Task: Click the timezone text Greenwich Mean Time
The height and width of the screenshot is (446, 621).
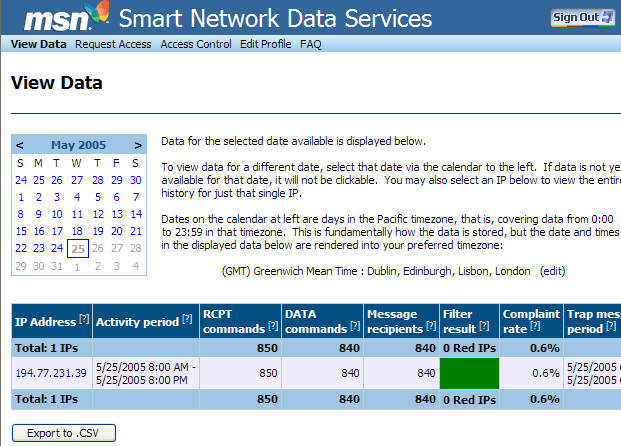Action: point(376,271)
